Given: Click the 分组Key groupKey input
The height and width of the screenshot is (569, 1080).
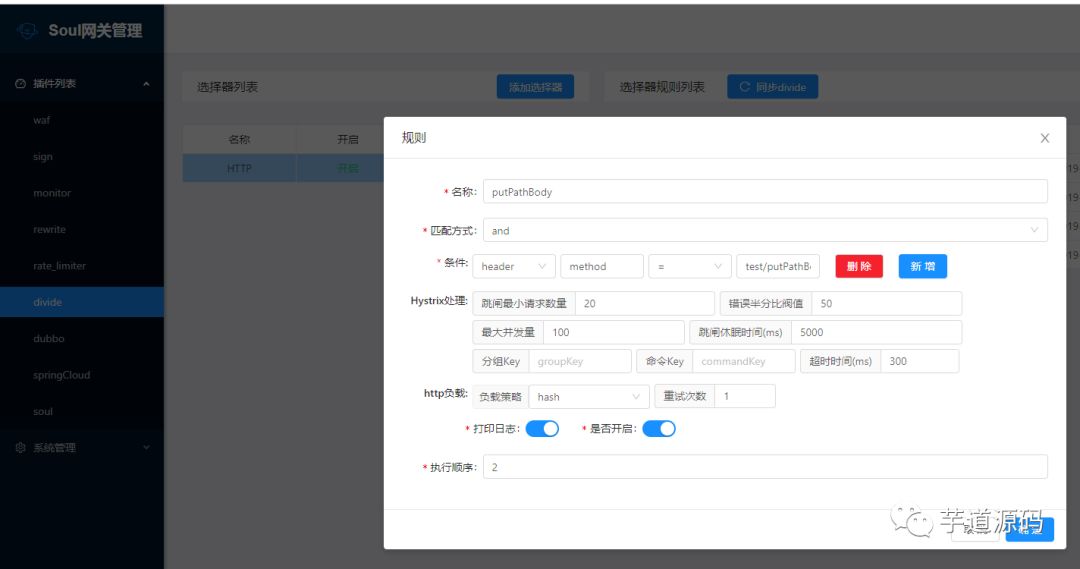Looking at the screenshot, I should click(580, 362).
